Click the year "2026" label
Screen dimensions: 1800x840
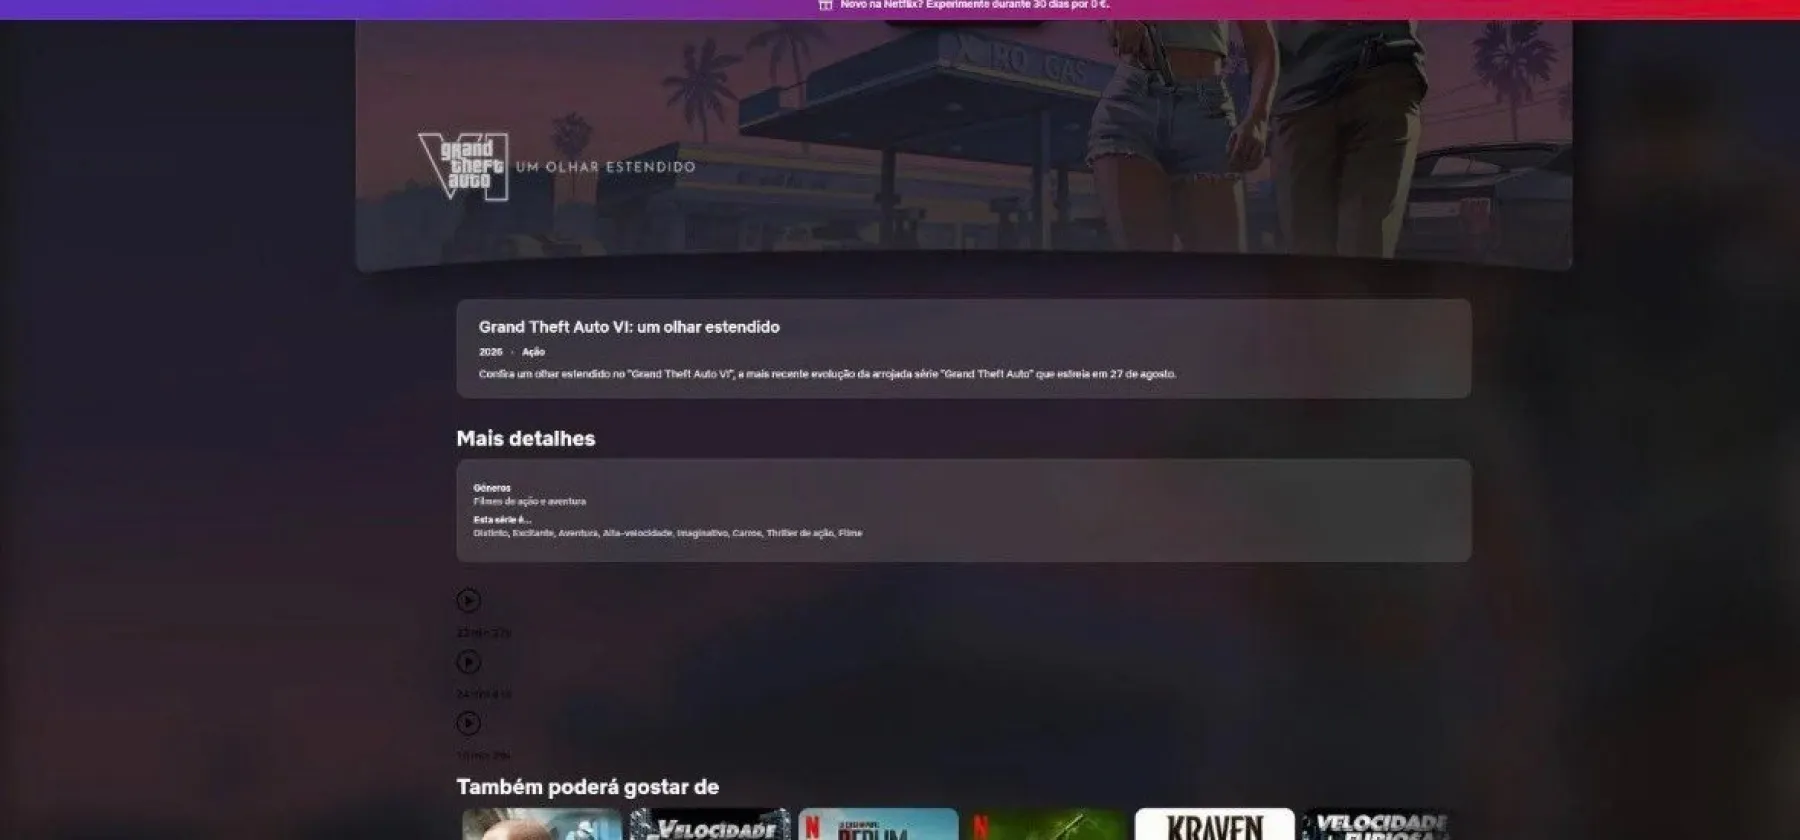pos(490,352)
